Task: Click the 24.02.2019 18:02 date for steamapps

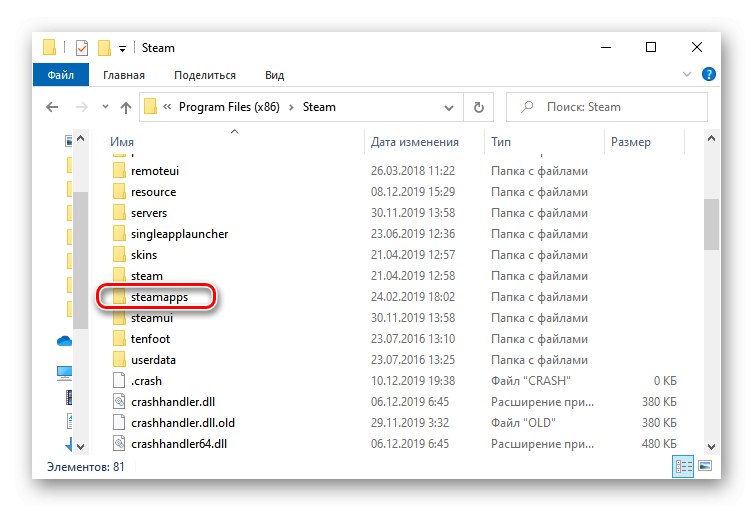Action: pos(413,297)
